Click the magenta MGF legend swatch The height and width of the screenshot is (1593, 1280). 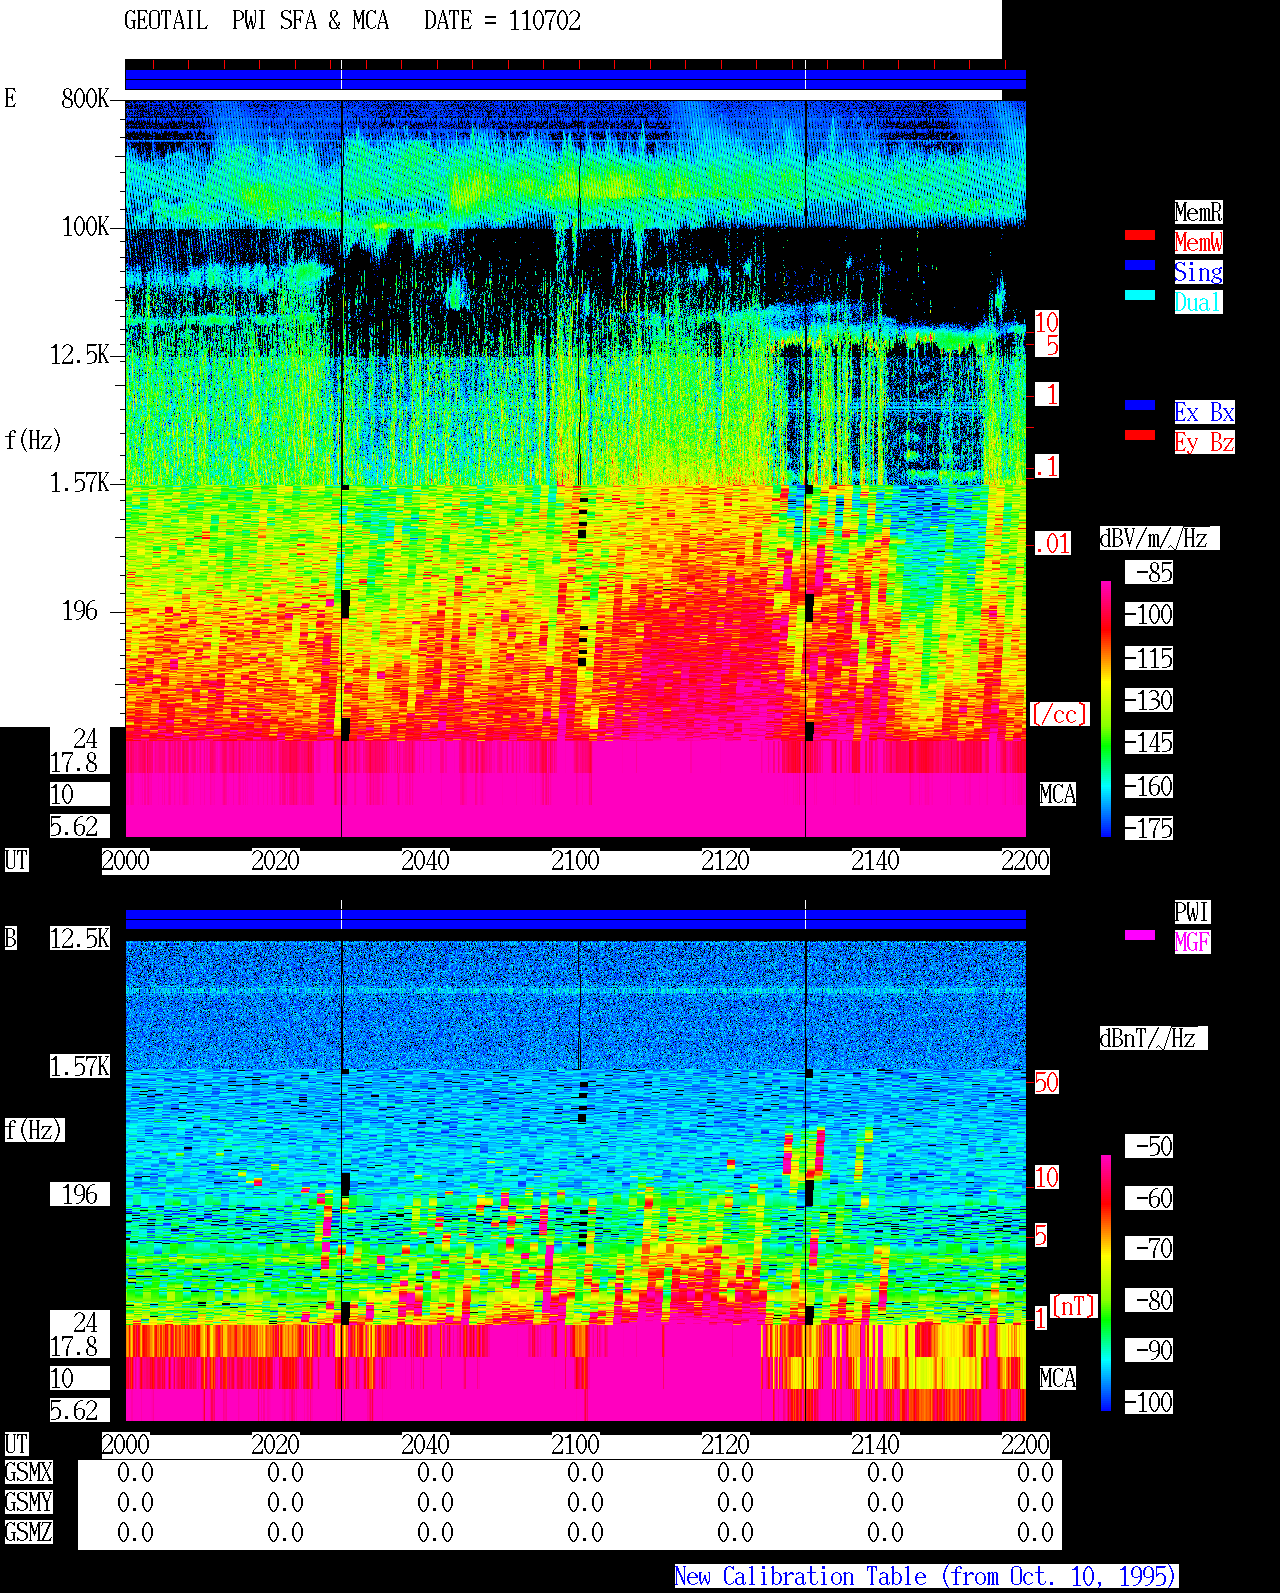point(1140,935)
